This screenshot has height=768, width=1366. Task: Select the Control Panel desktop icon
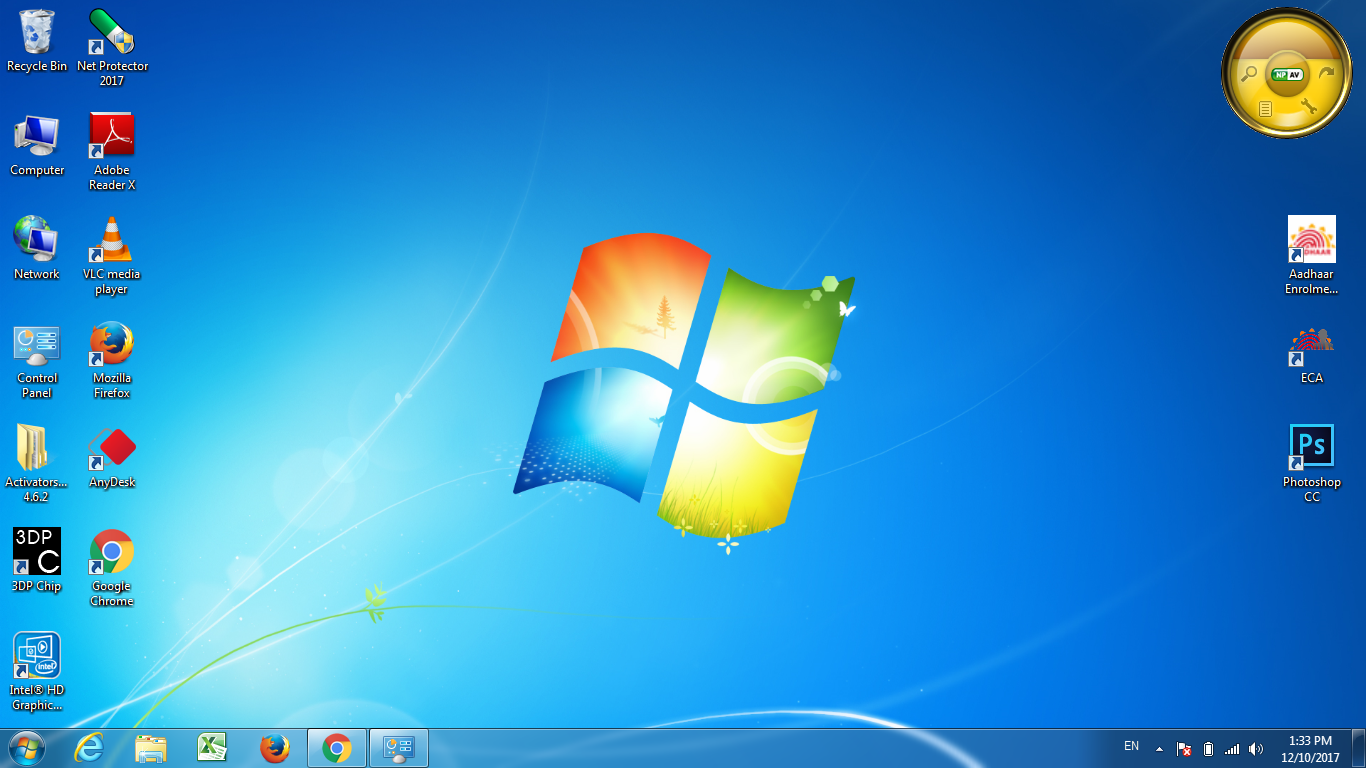pos(37,360)
